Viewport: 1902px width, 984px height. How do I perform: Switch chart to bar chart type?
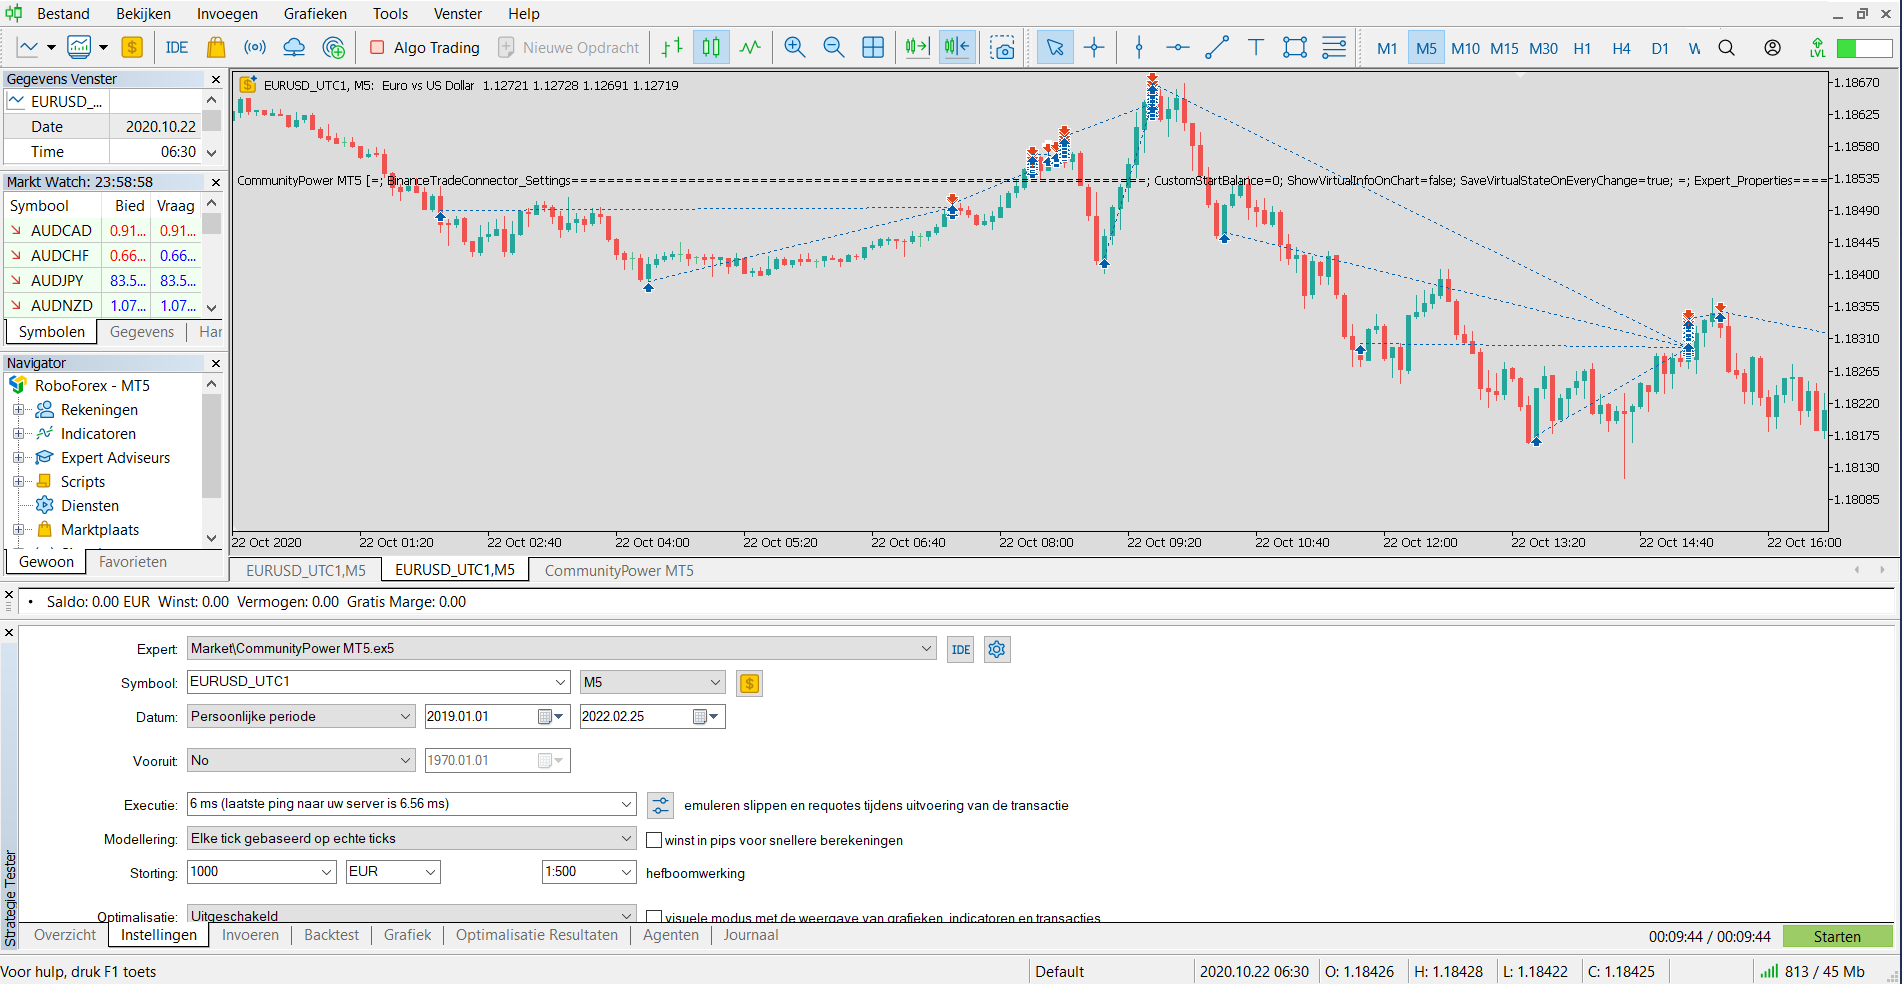click(x=672, y=47)
